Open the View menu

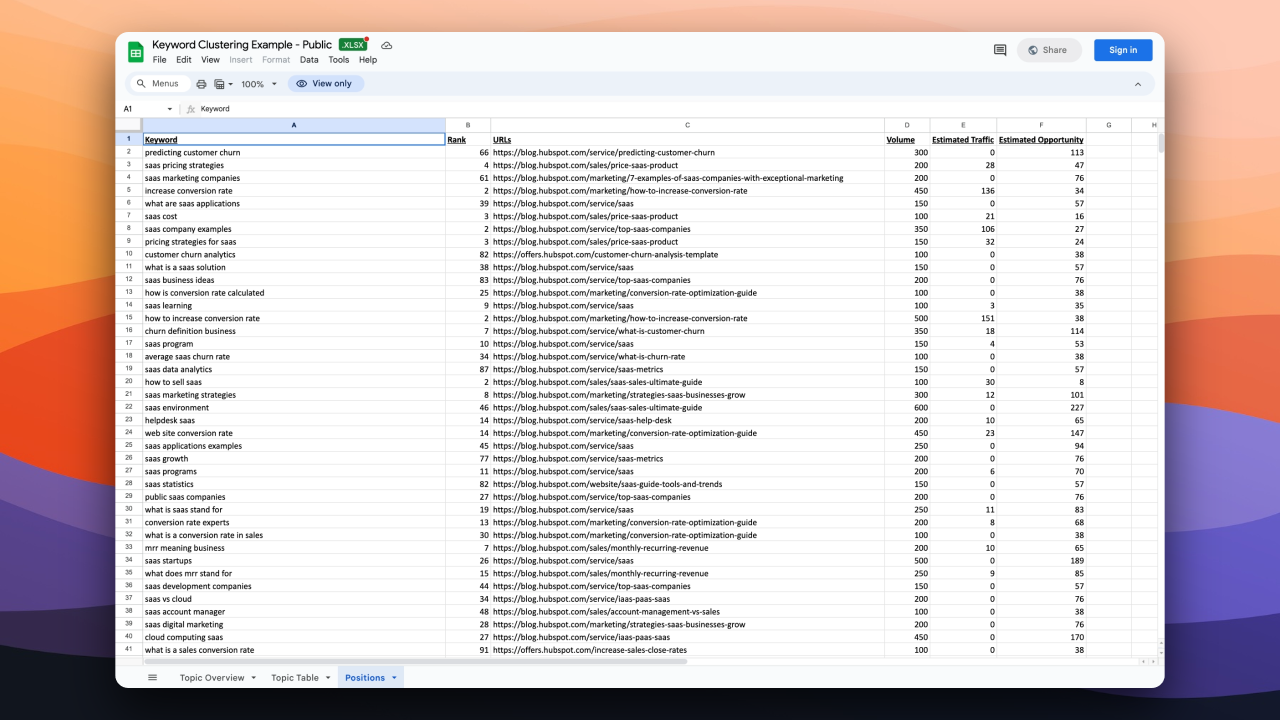[x=210, y=60]
